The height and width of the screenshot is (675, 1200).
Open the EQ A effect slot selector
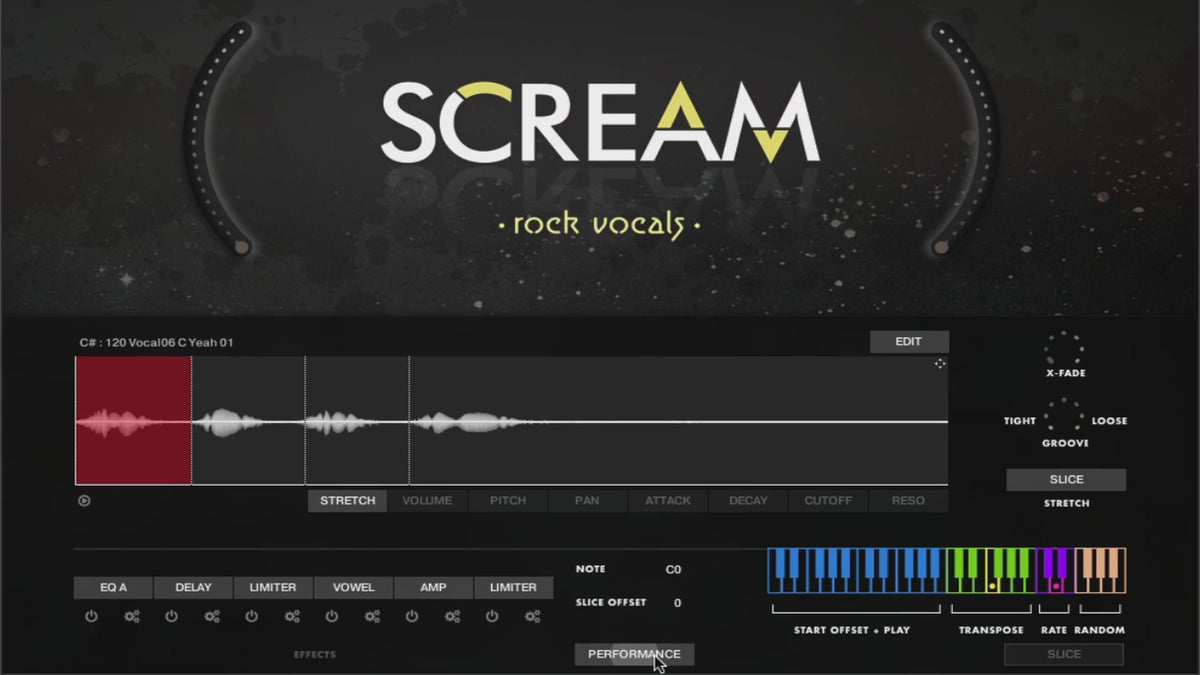pyautogui.click(x=113, y=588)
